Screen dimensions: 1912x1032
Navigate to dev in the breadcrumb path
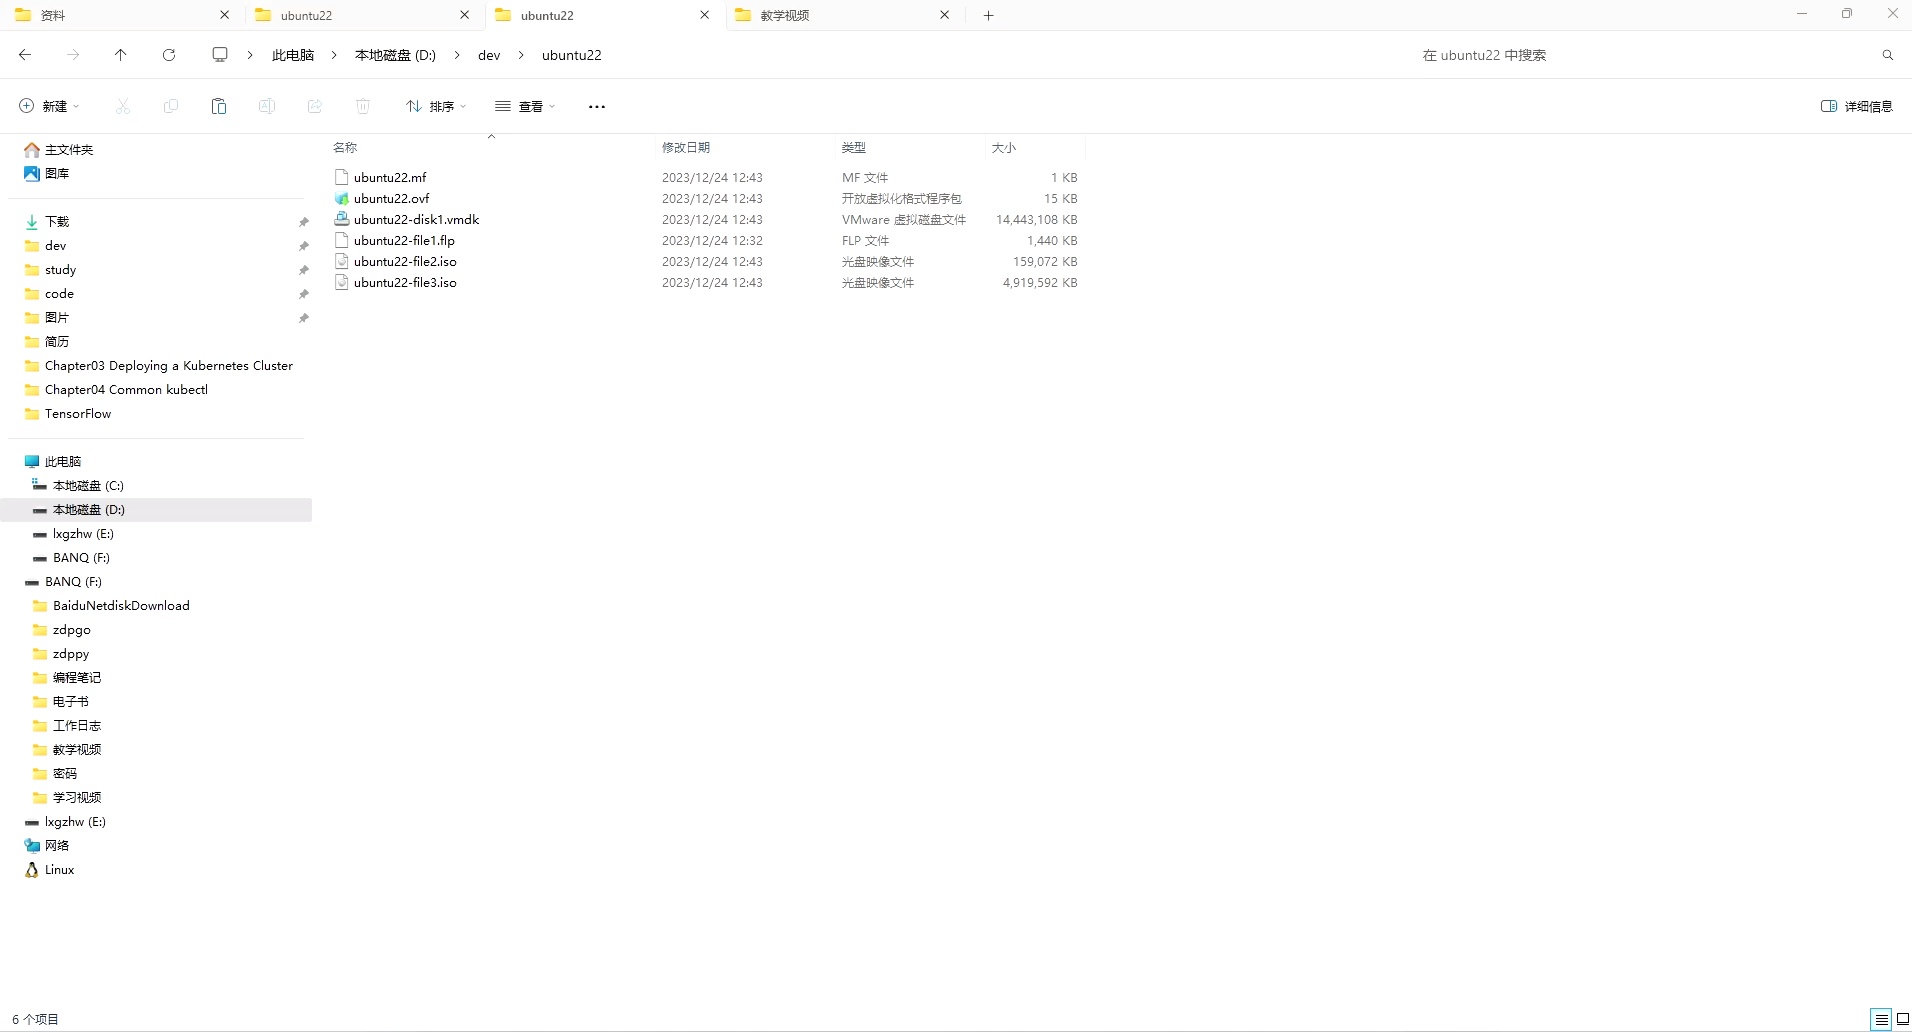click(x=488, y=55)
